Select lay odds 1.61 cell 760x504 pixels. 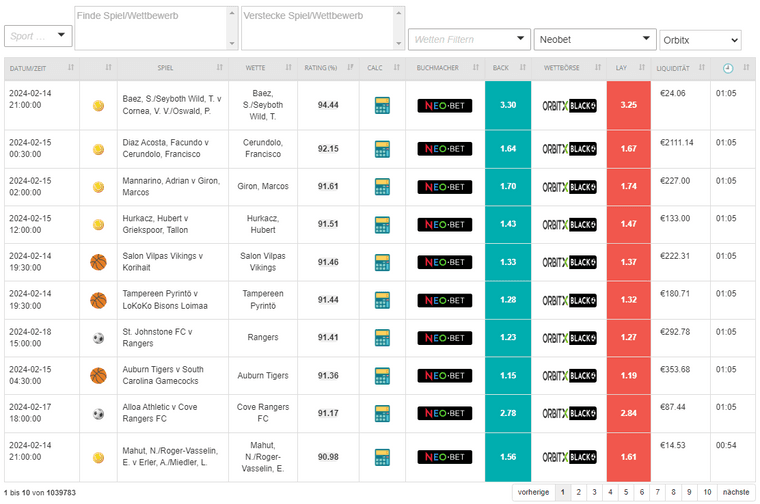(629, 457)
